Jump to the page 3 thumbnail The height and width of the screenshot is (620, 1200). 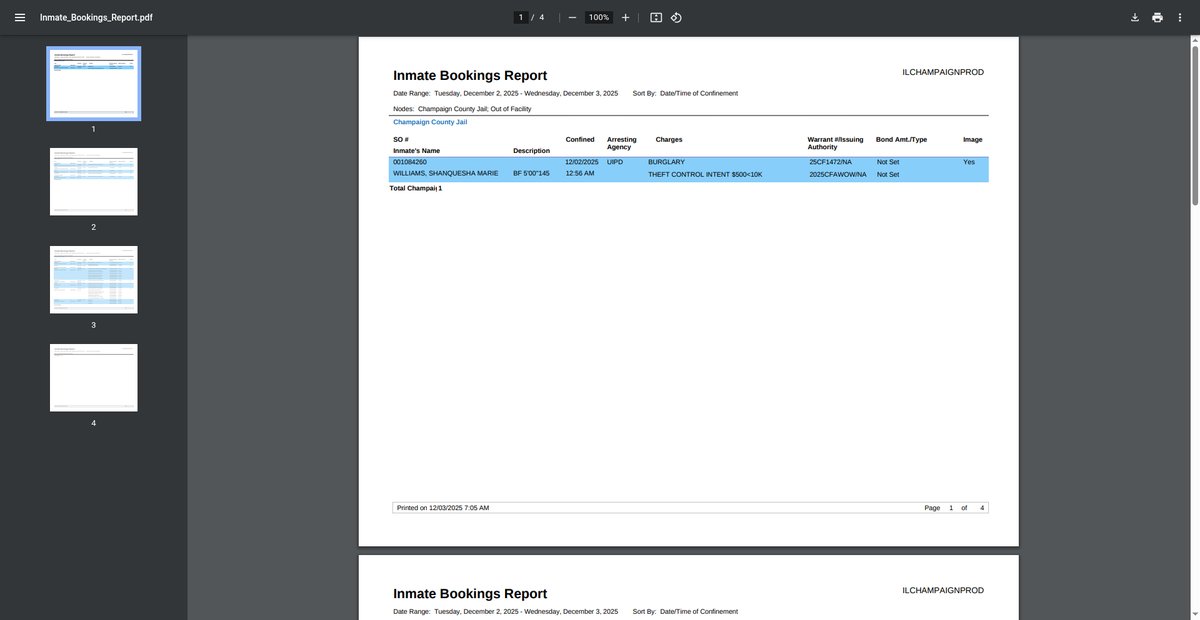94,279
